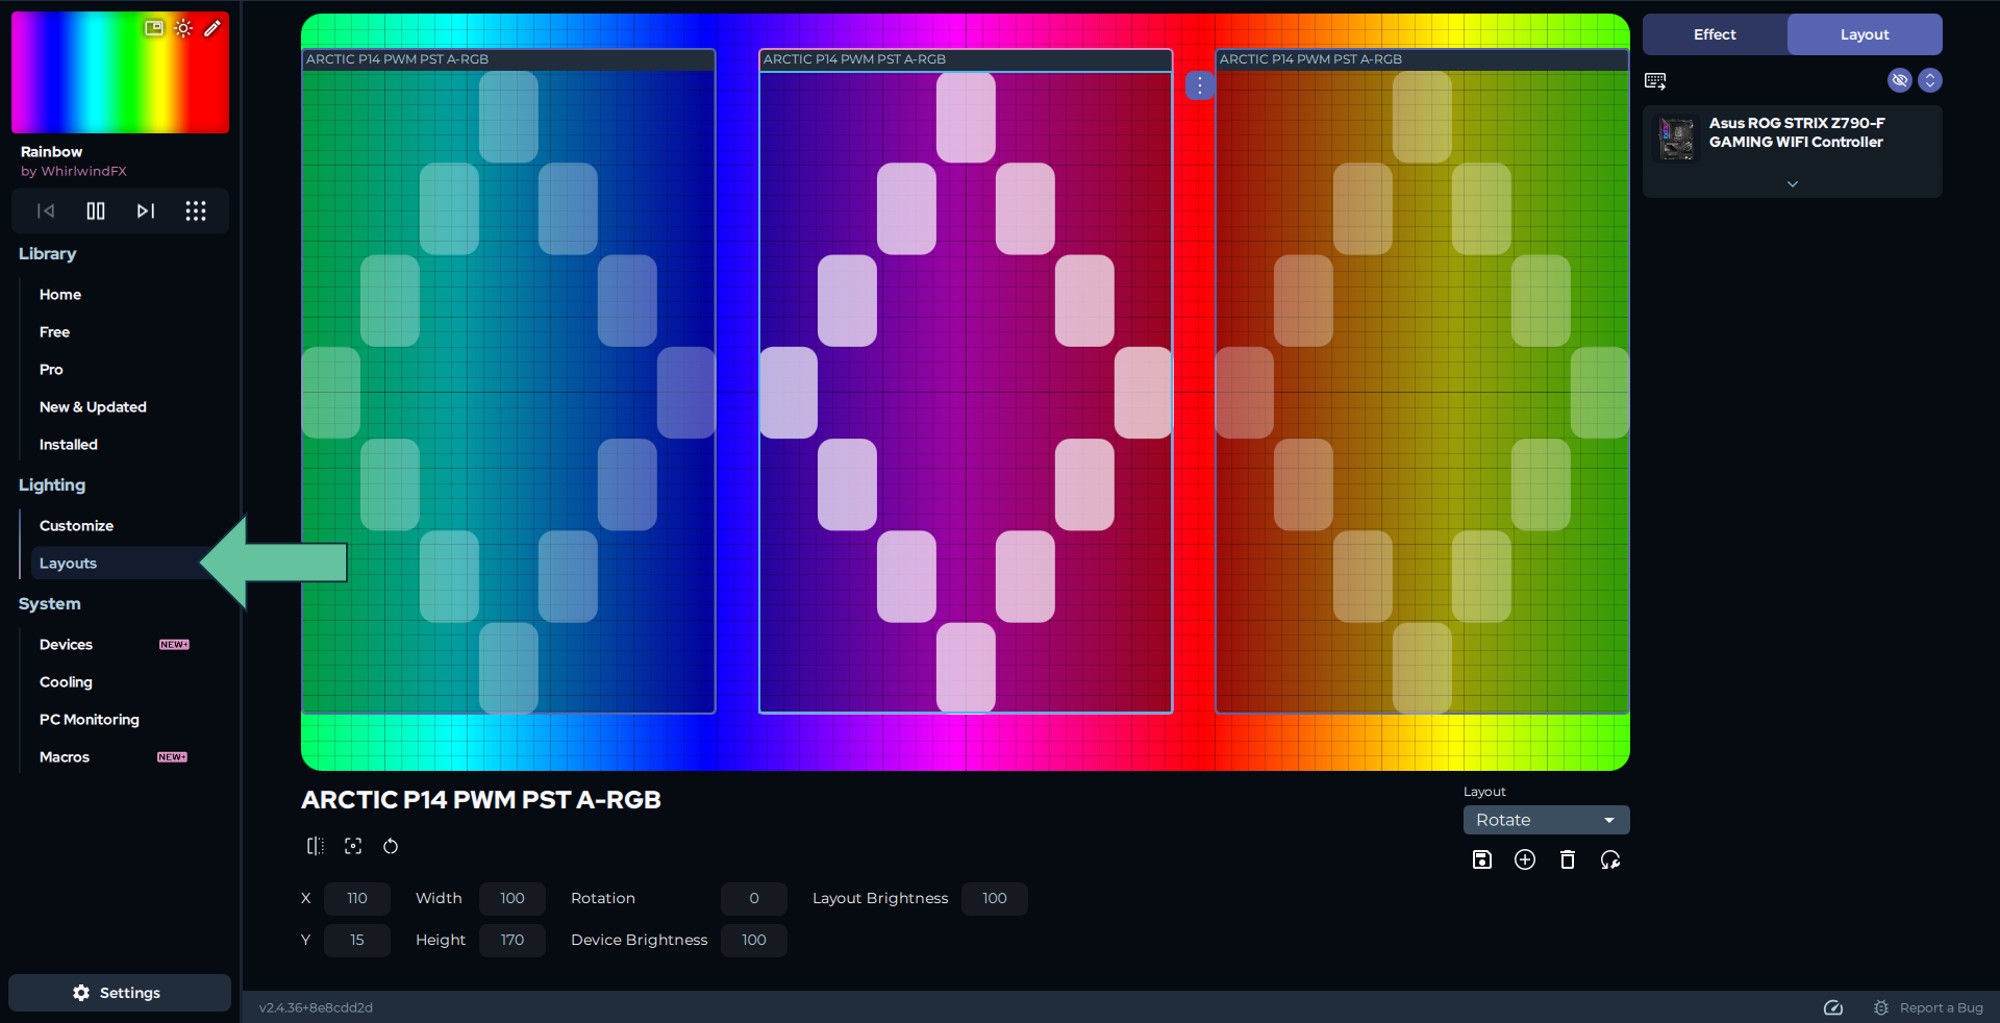2000x1023 pixels.
Task: Open the Settings button
Action: tap(119, 993)
